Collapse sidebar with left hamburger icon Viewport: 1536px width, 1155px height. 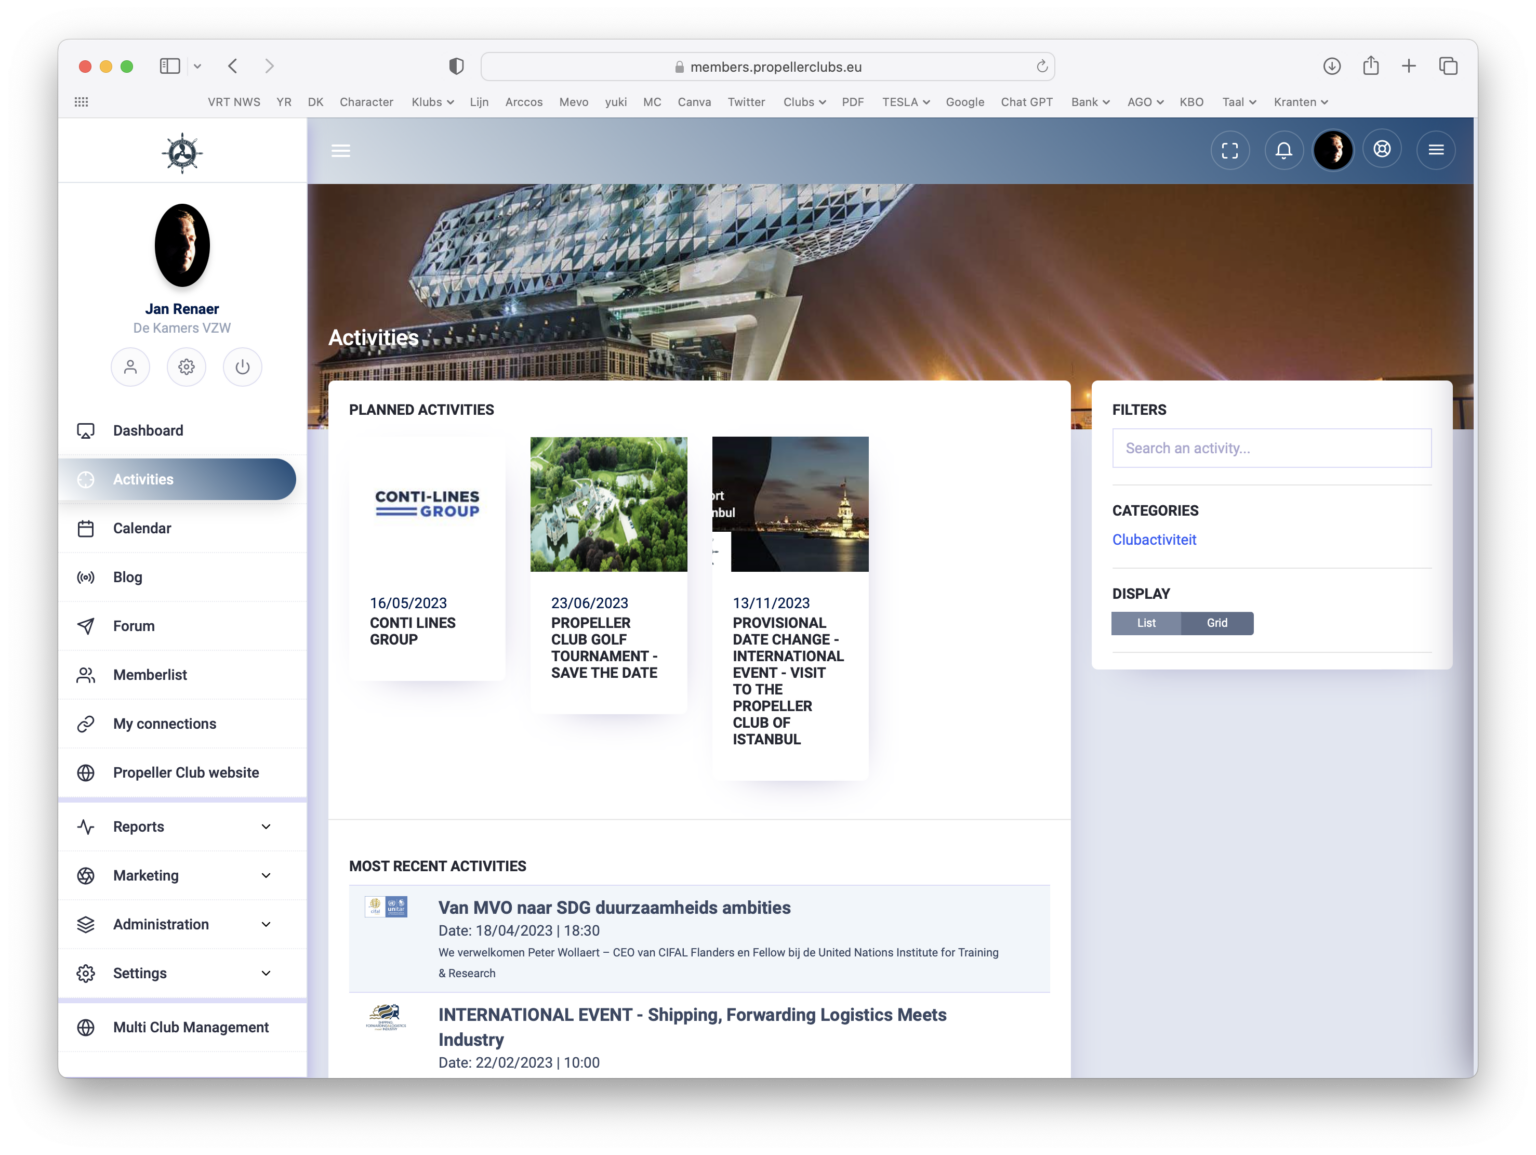pos(341,151)
